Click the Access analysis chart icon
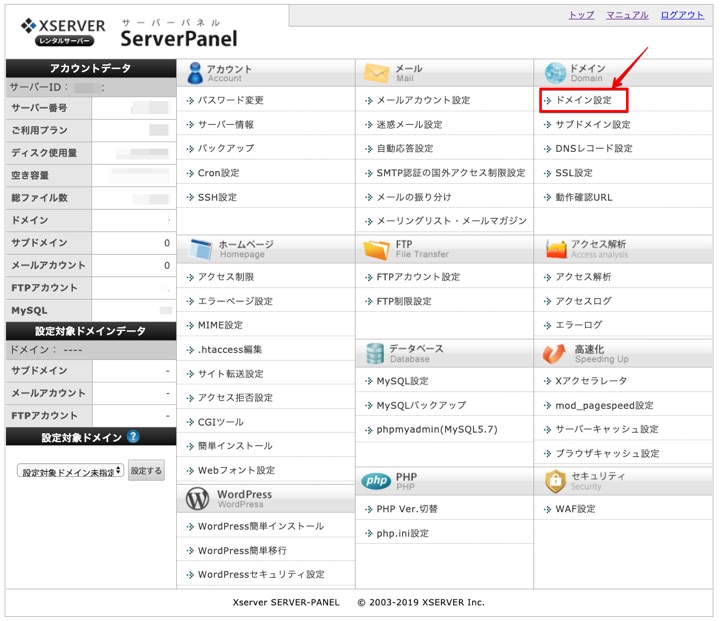Screen dimensions: 720x621 (556, 249)
